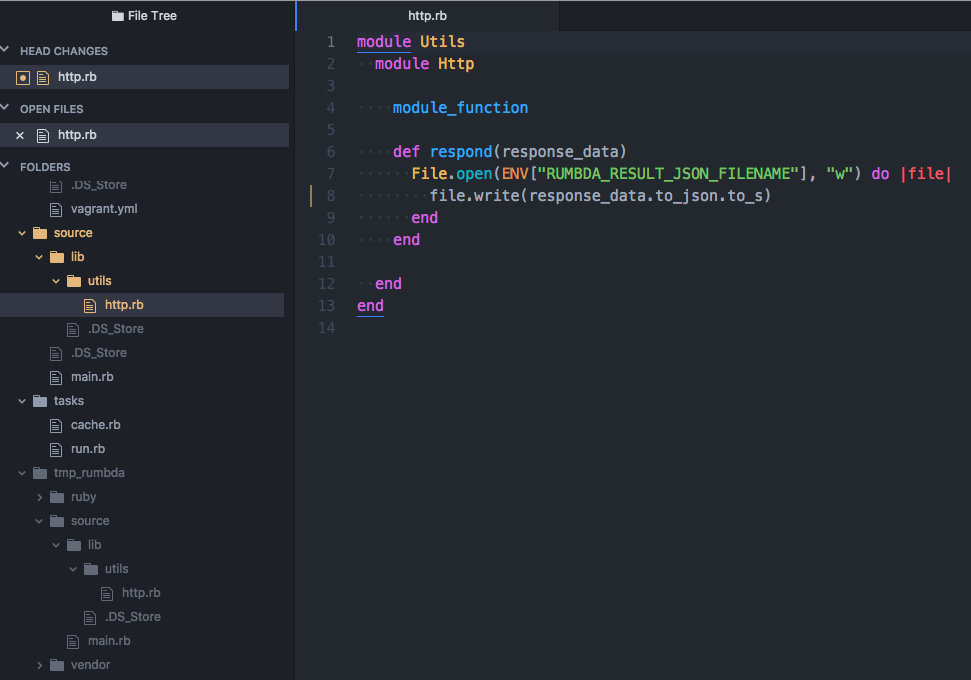Viewport: 971px width, 680px height.
Task: Collapse the orange lib folder chevron
Action: click(x=39, y=257)
